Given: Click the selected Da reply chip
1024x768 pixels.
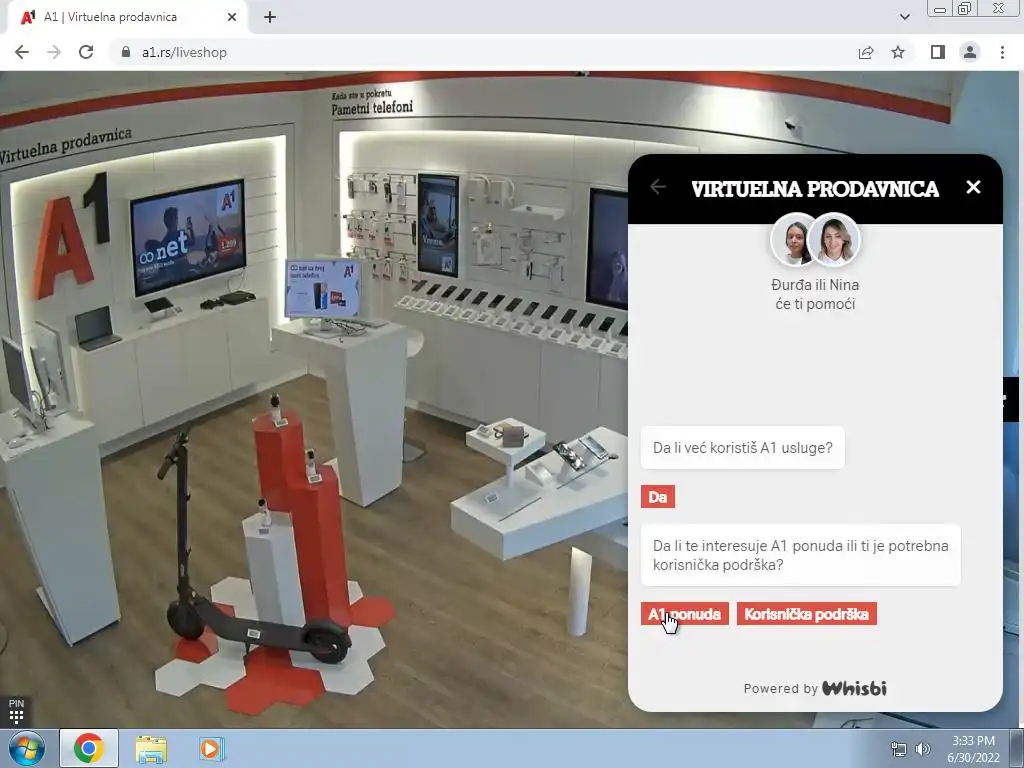Looking at the screenshot, I should (x=658, y=497).
